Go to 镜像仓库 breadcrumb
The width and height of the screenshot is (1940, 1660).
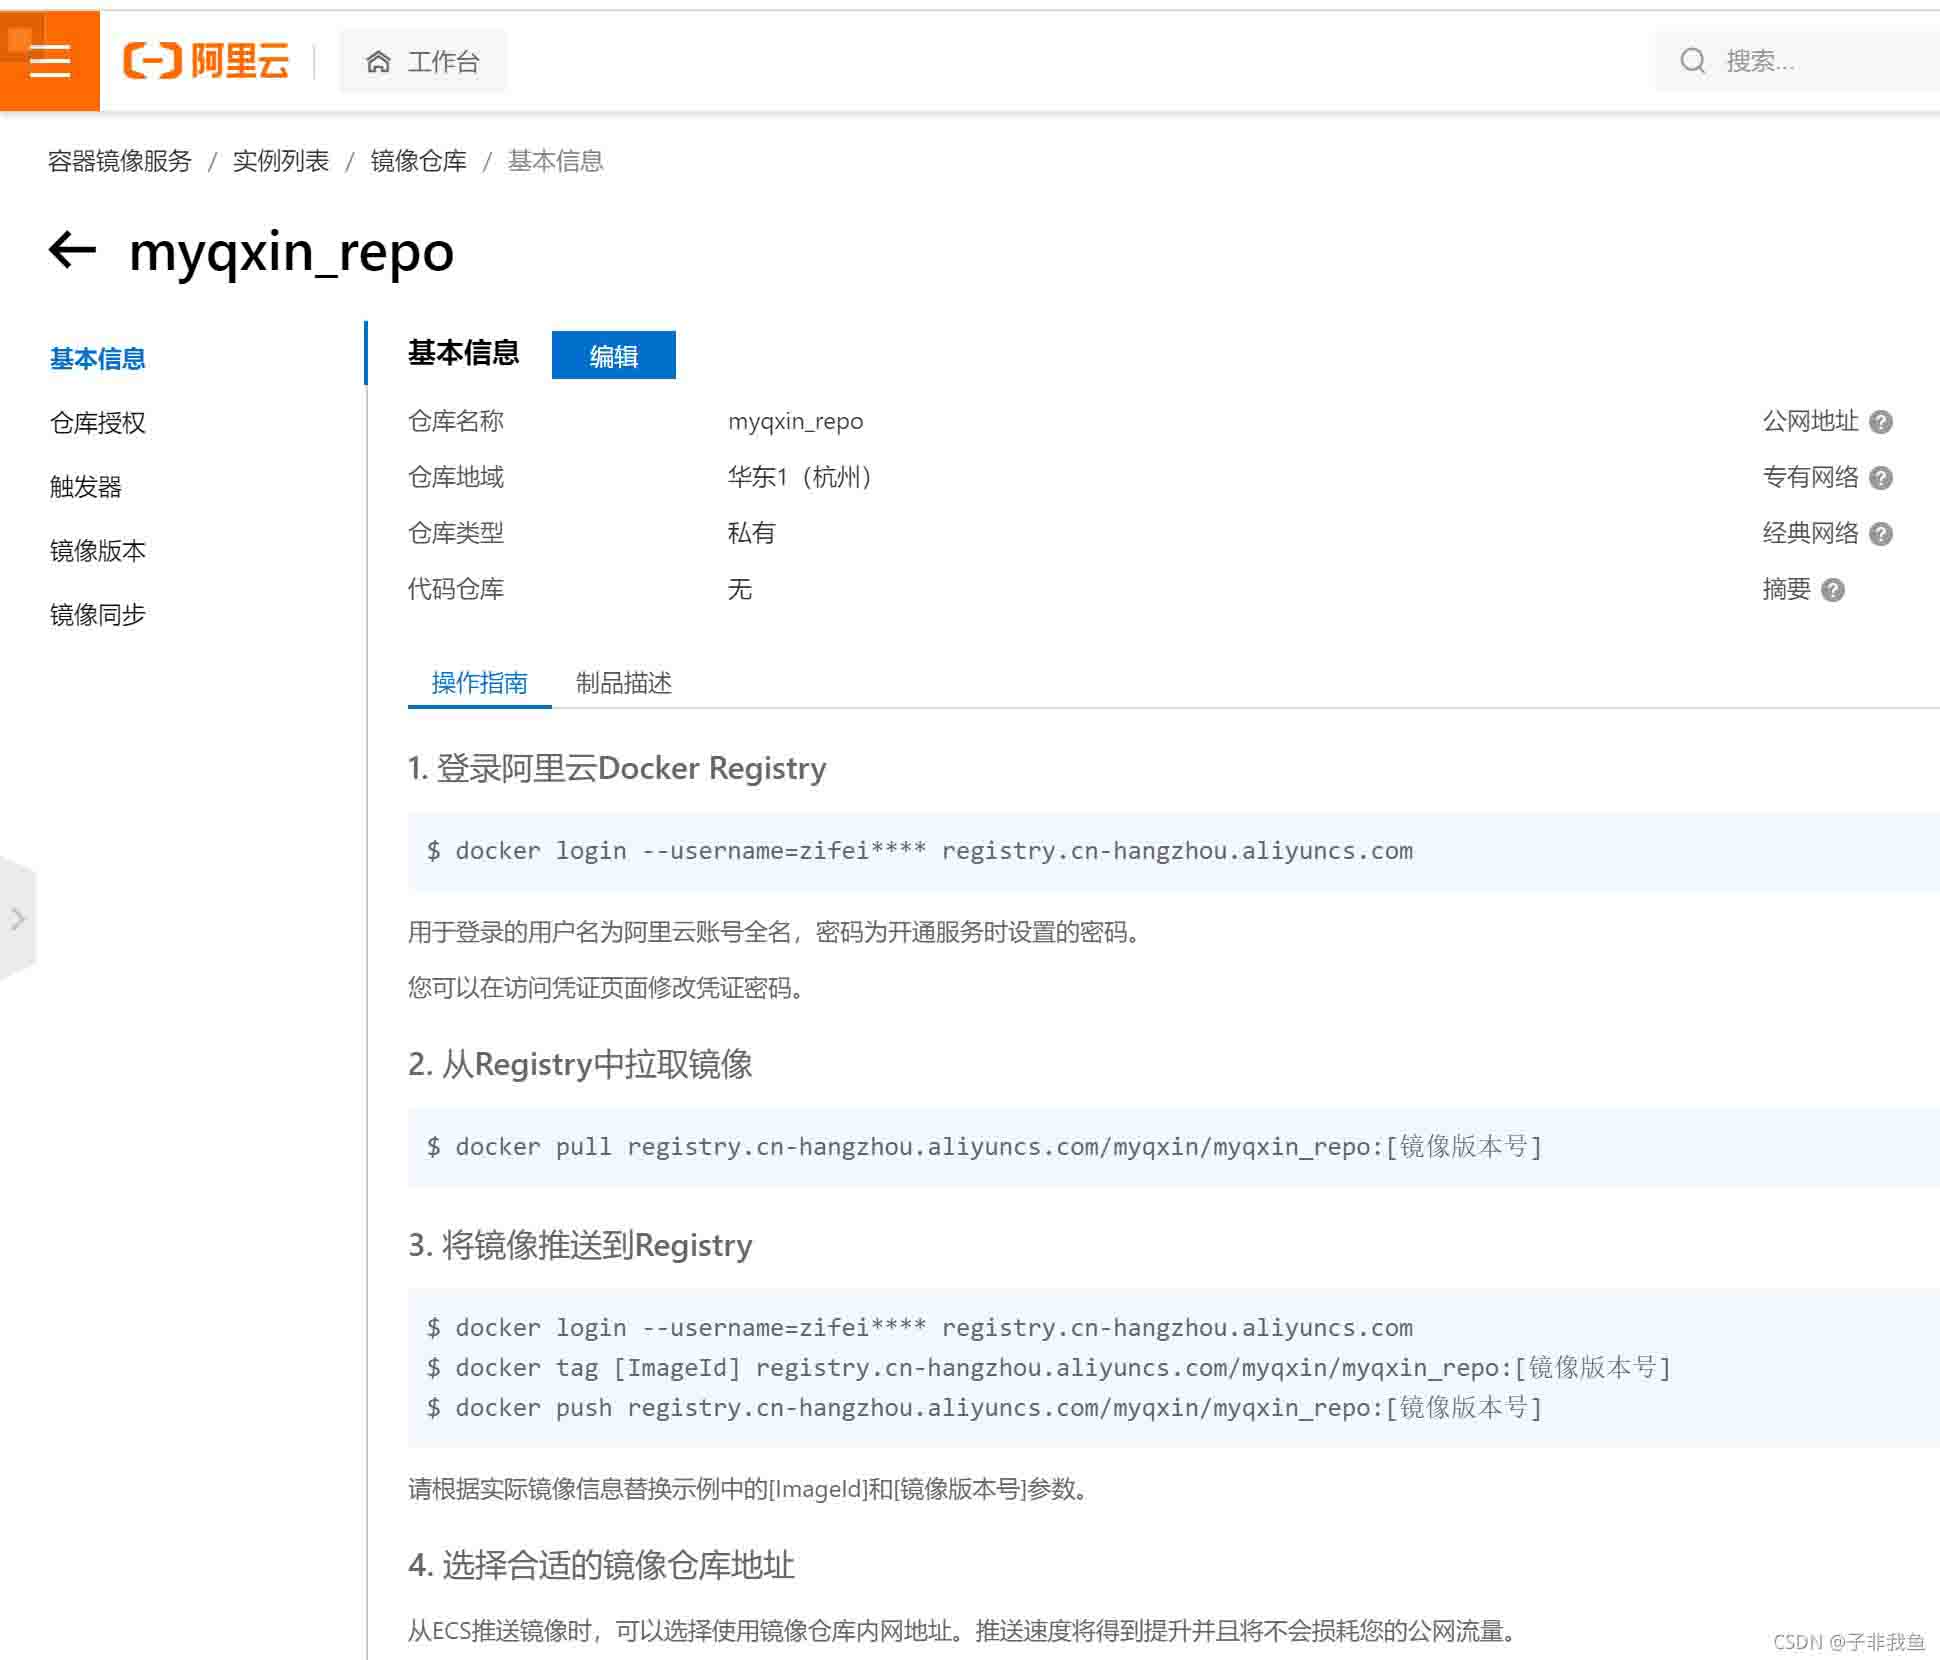pyautogui.click(x=419, y=161)
